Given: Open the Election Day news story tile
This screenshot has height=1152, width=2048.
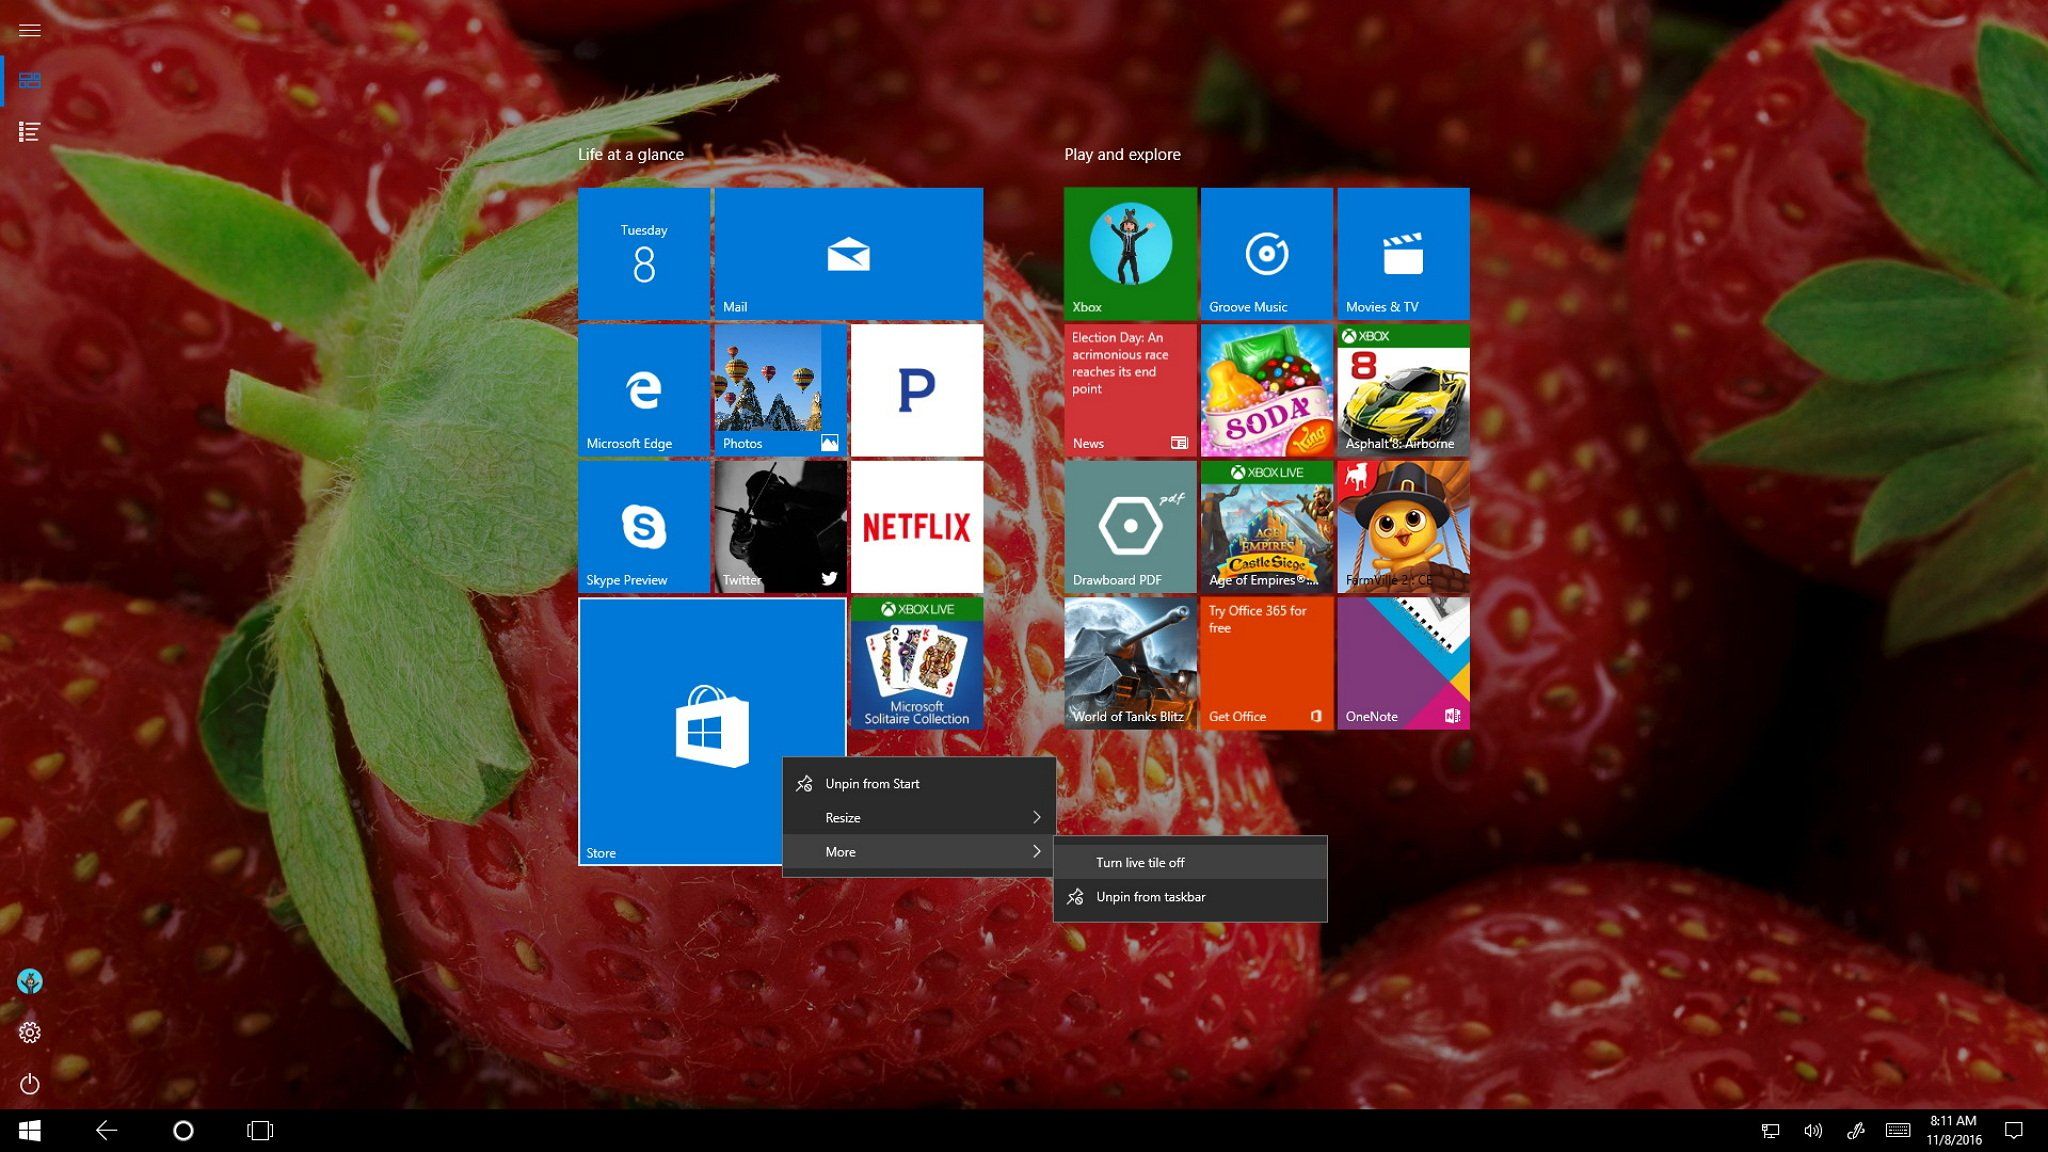Looking at the screenshot, I should pyautogui.click(x=1129, y=390).
